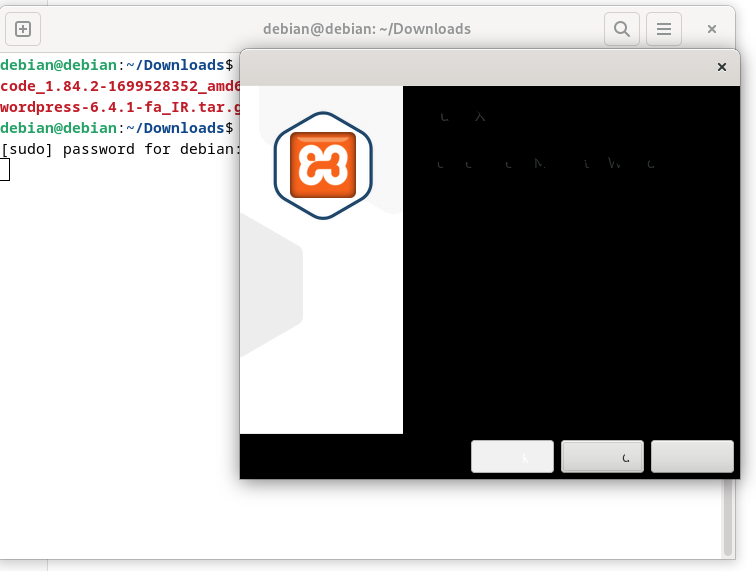This screenshot has height=571, width=756.
Task: Click the first debian@debian prompt line
Action: (x=116, y=65)
